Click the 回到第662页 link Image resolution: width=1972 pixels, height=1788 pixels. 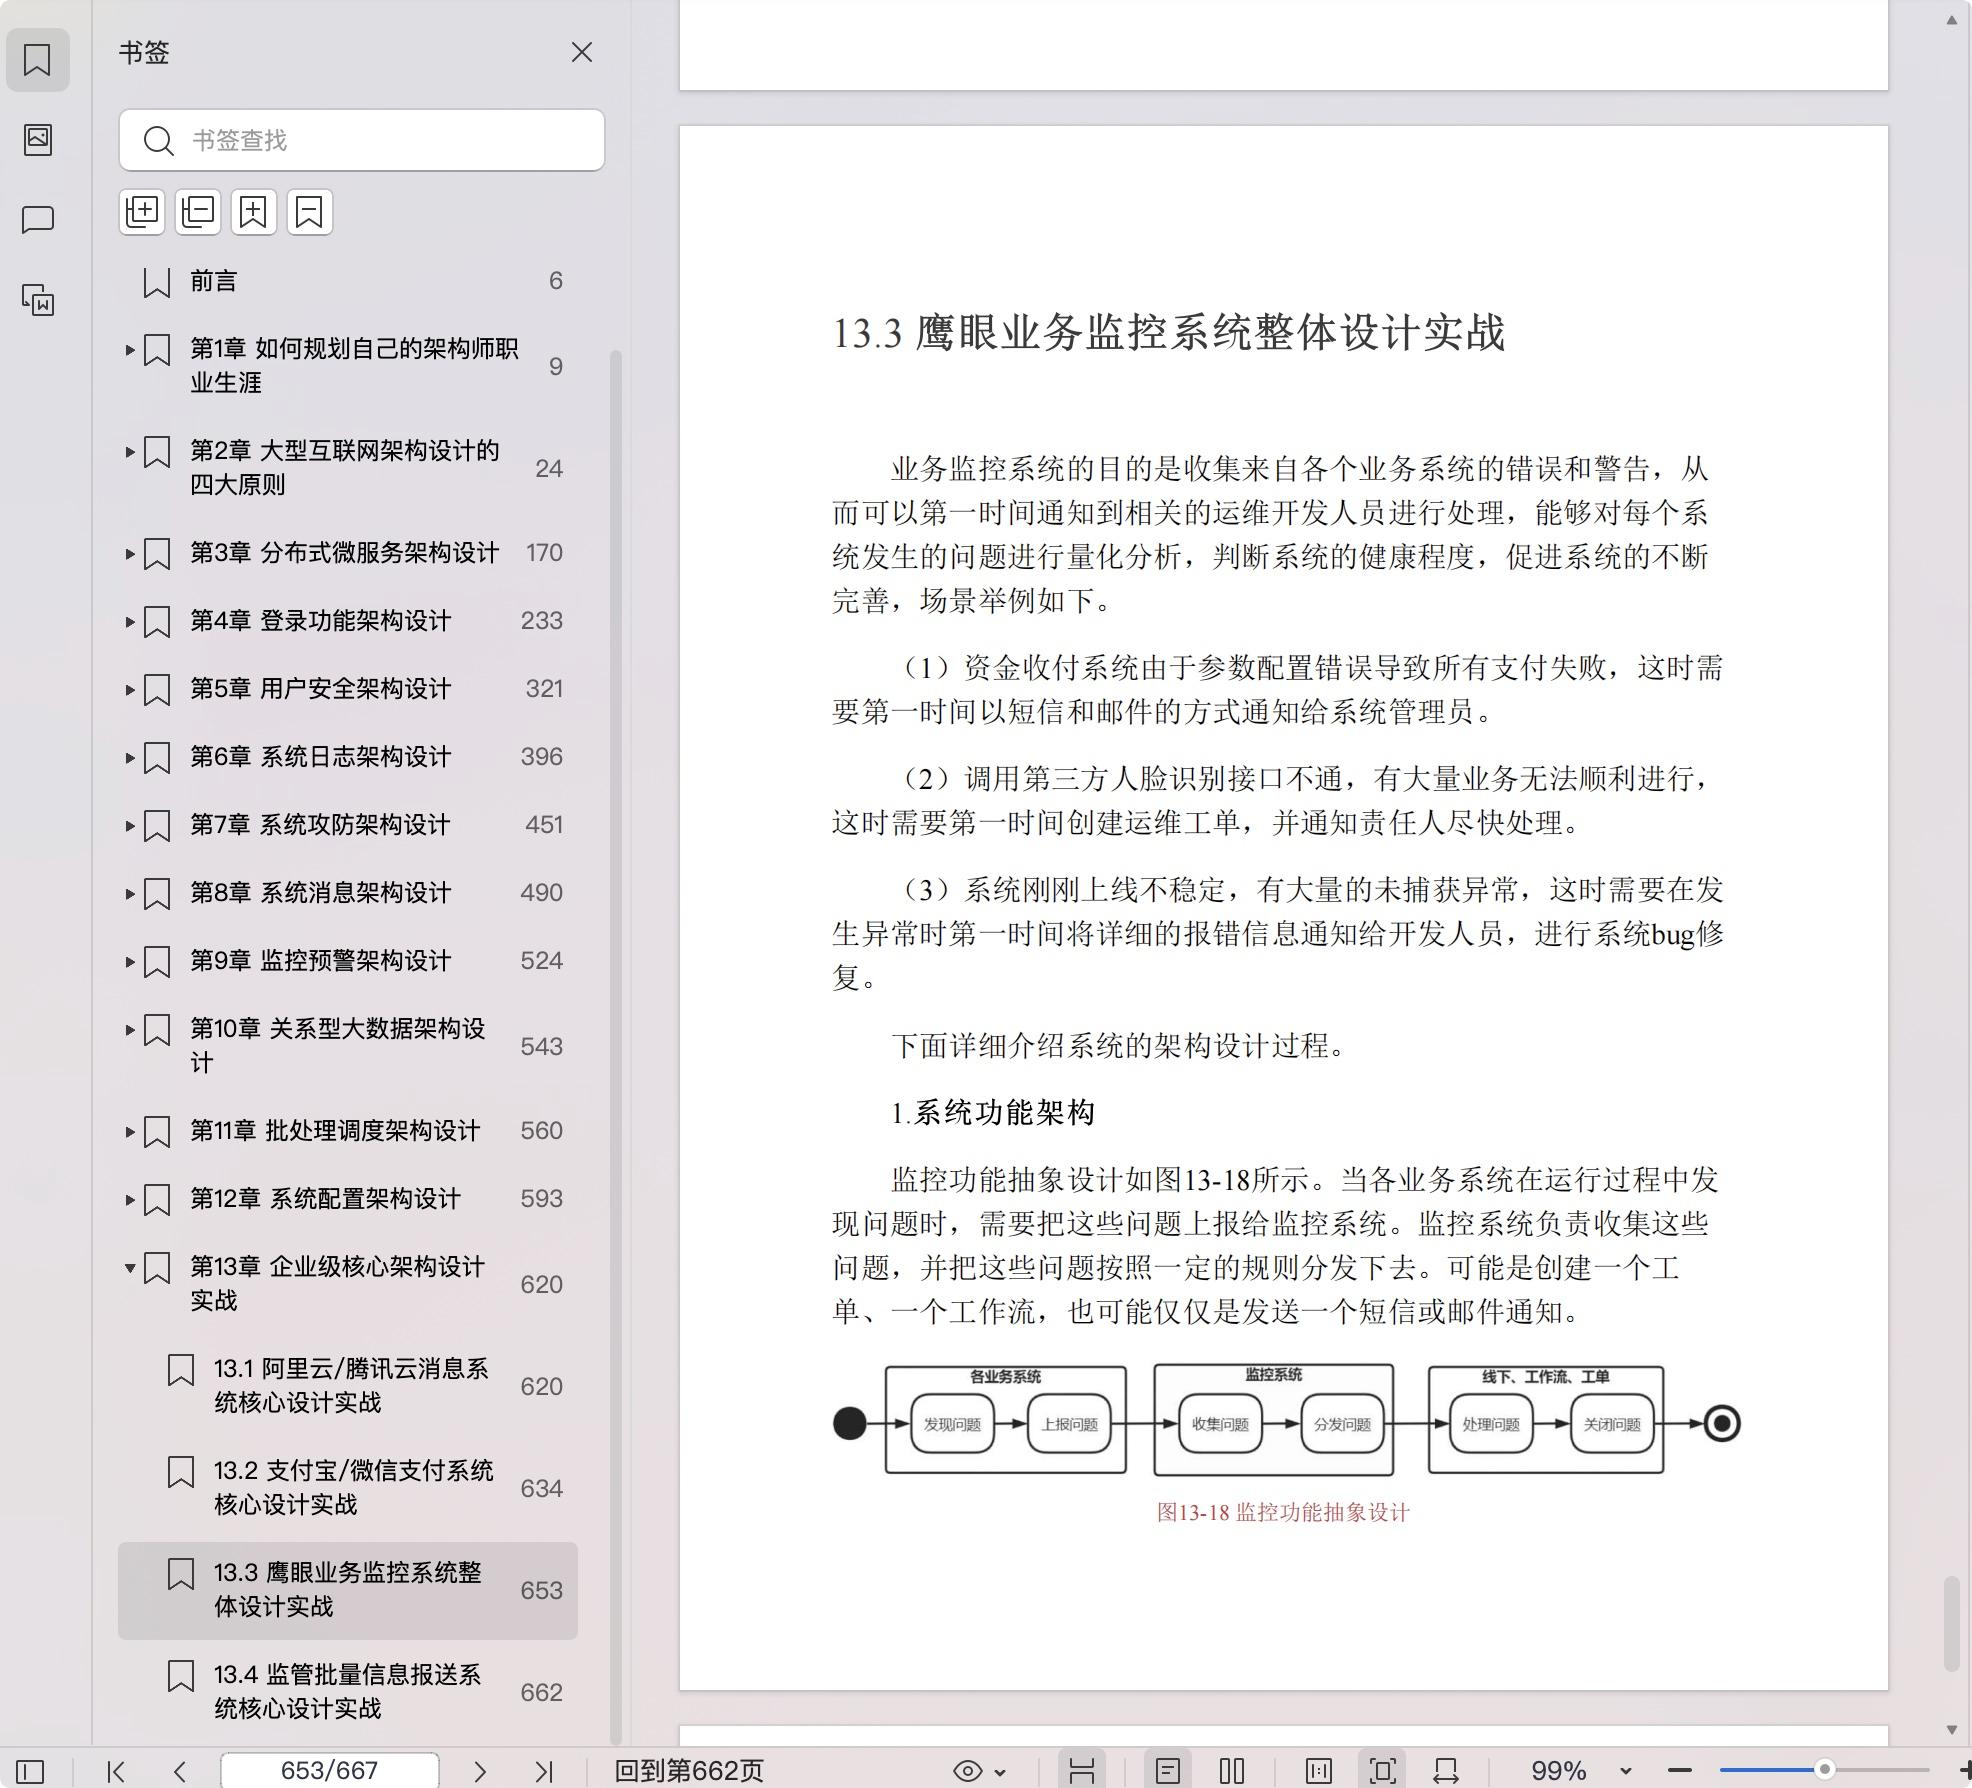pos(689,1771)
